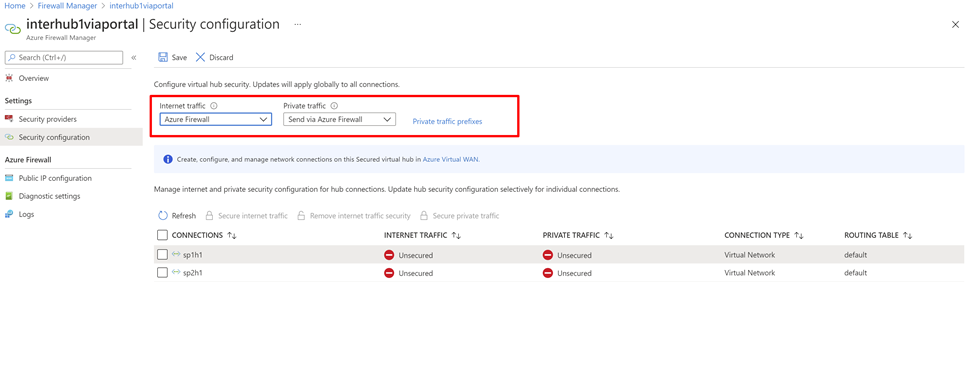Click the Internet traffic info icon
Viewport: 975px width, 370px height.
[214, 106]
